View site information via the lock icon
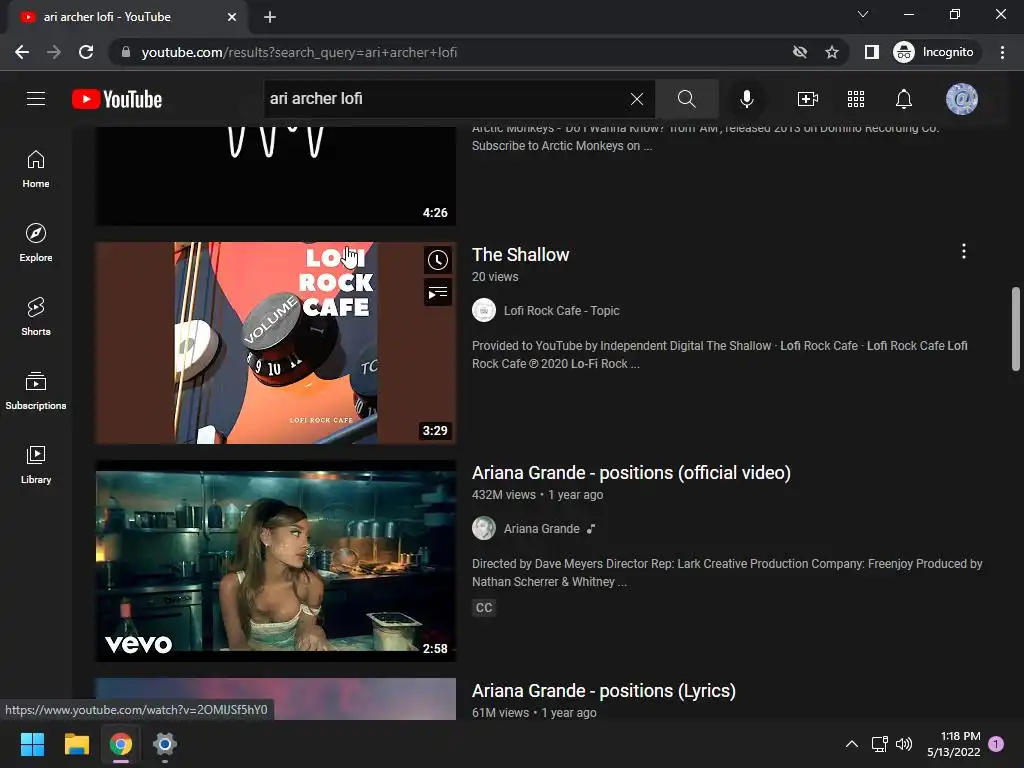 (x=126, y=52)
